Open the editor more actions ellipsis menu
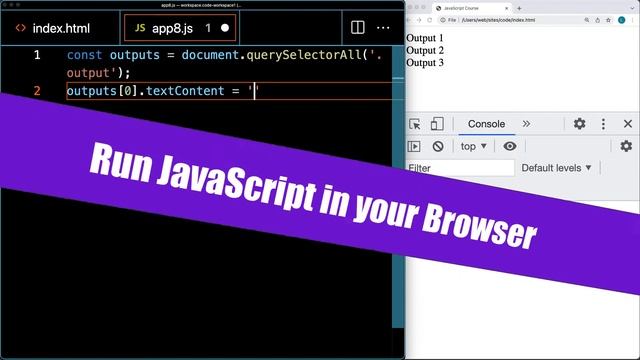This screenshot has width=640, height=360. tap(383, 28)
